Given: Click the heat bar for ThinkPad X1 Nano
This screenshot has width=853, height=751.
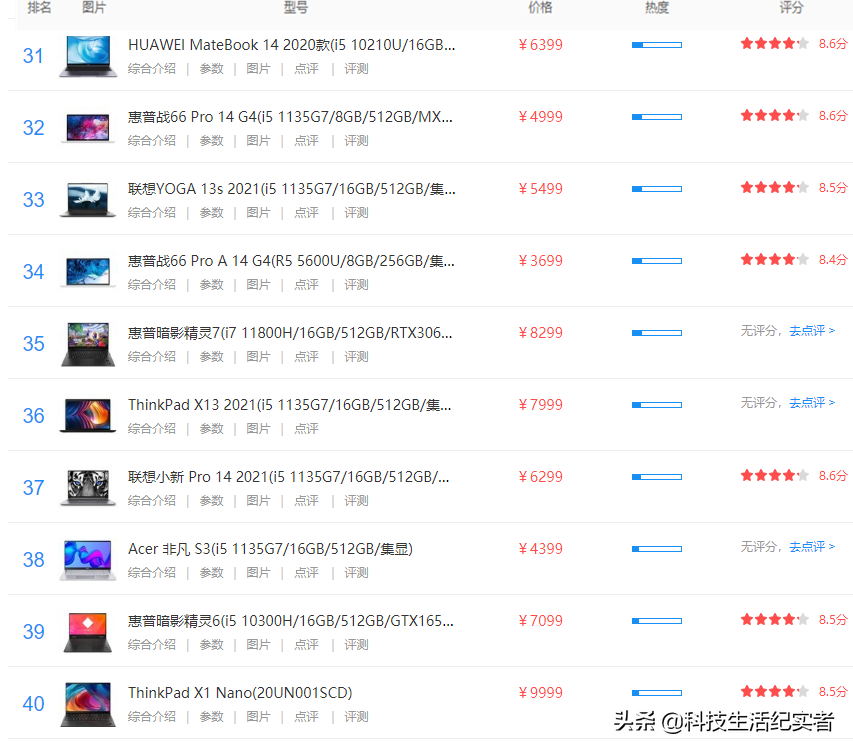Looking at the screenshot, I should 657,693.
